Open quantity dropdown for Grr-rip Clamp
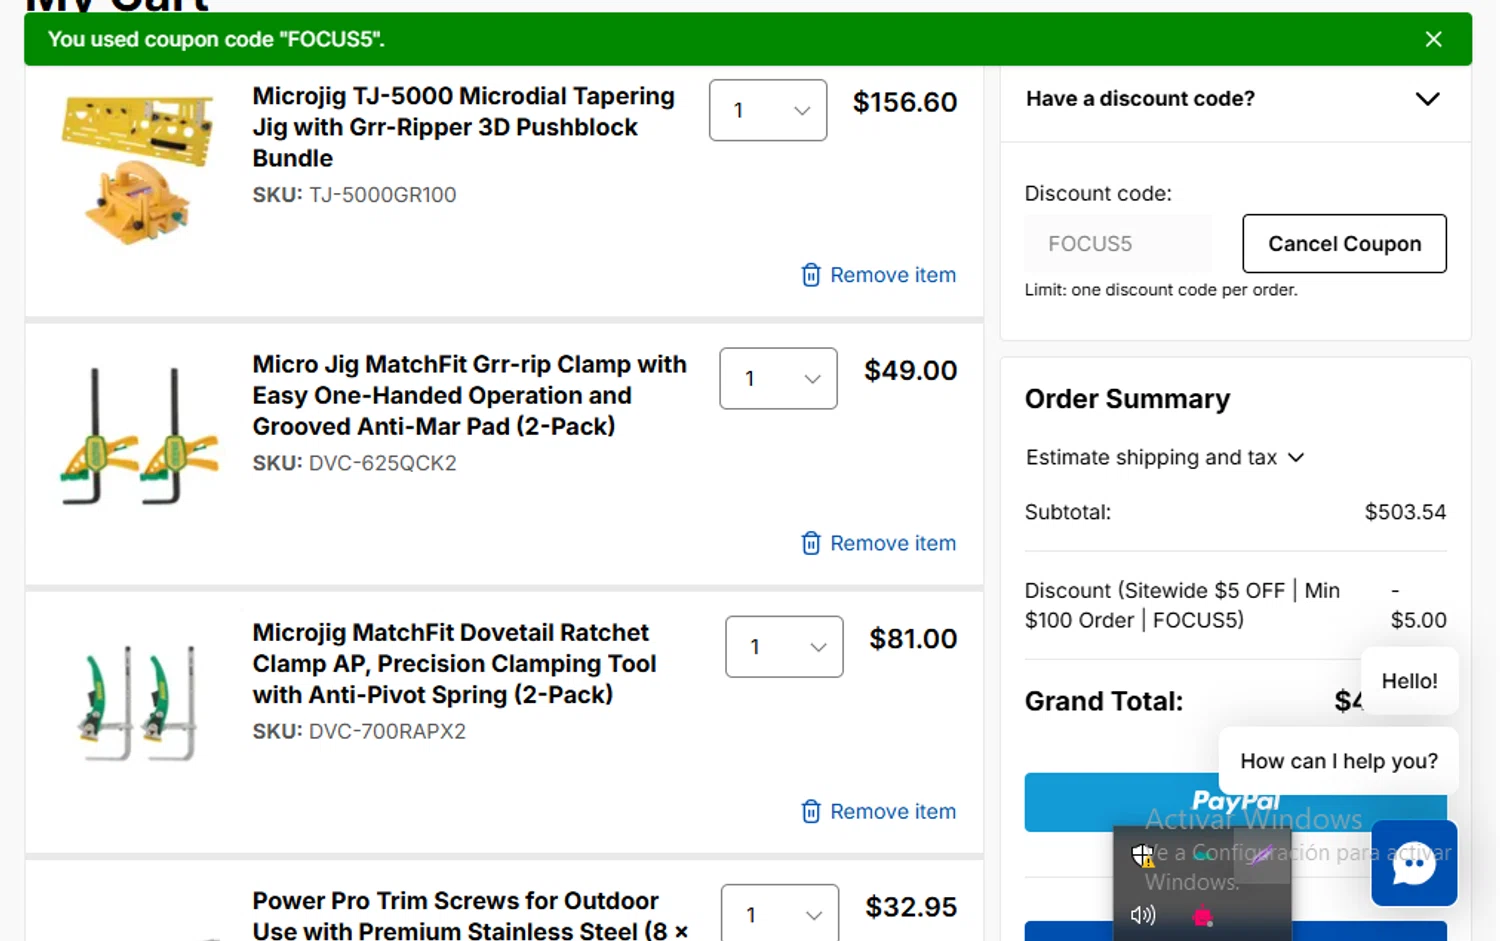Viewport: 1500px width, 941px height. pyautogui.click(x=778, y=378)
